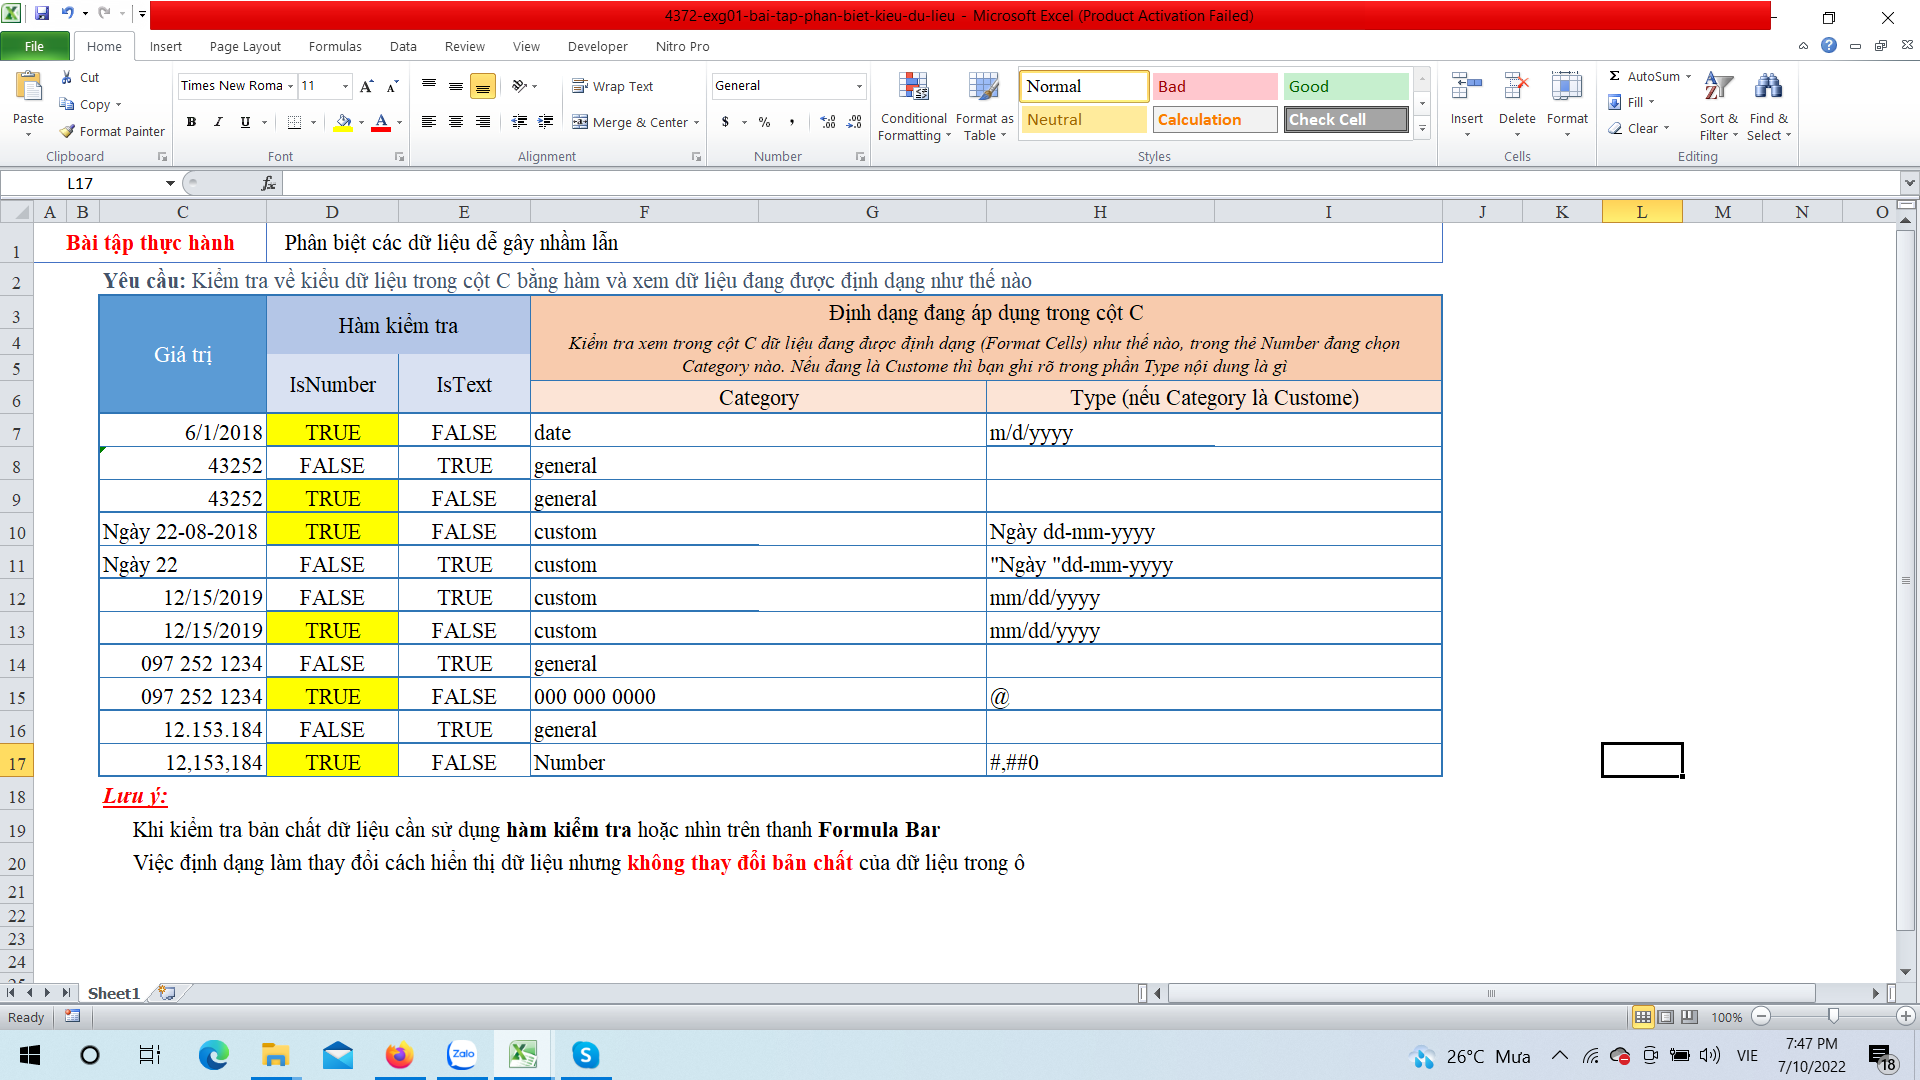Open the Sort & Filter tool
Image resolution: width=1920 pixels, height=1080 pixels.
pos(1718,88)
